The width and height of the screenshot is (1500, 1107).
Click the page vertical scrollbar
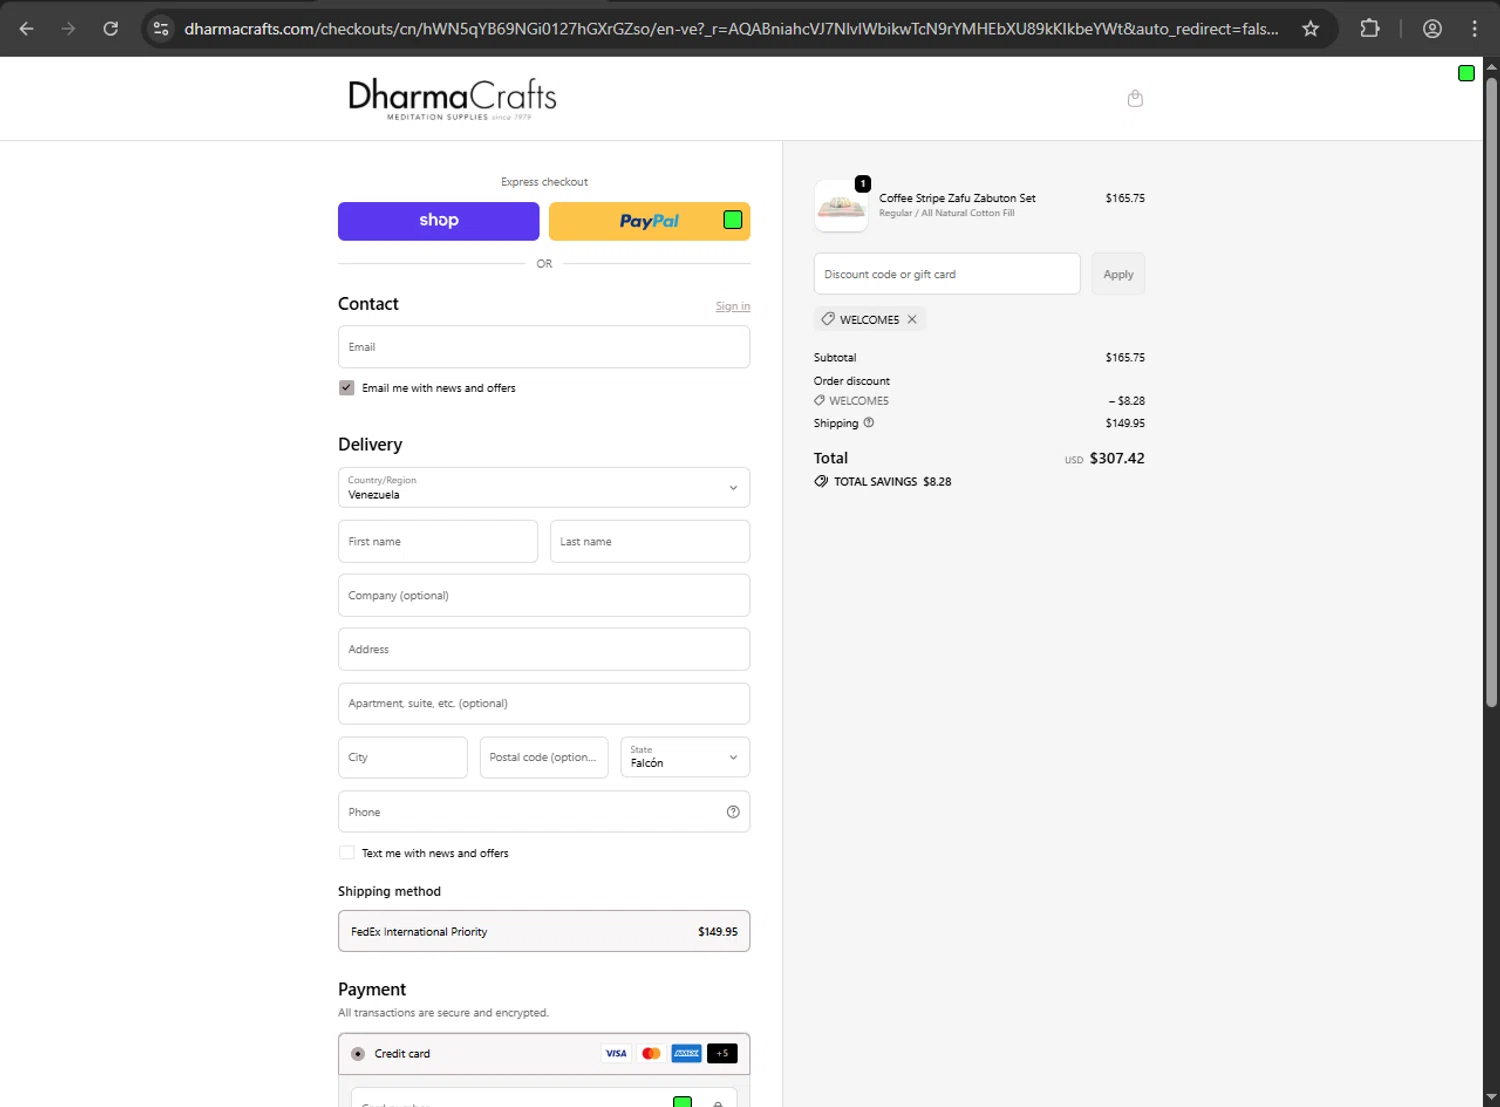point(1491,392)
